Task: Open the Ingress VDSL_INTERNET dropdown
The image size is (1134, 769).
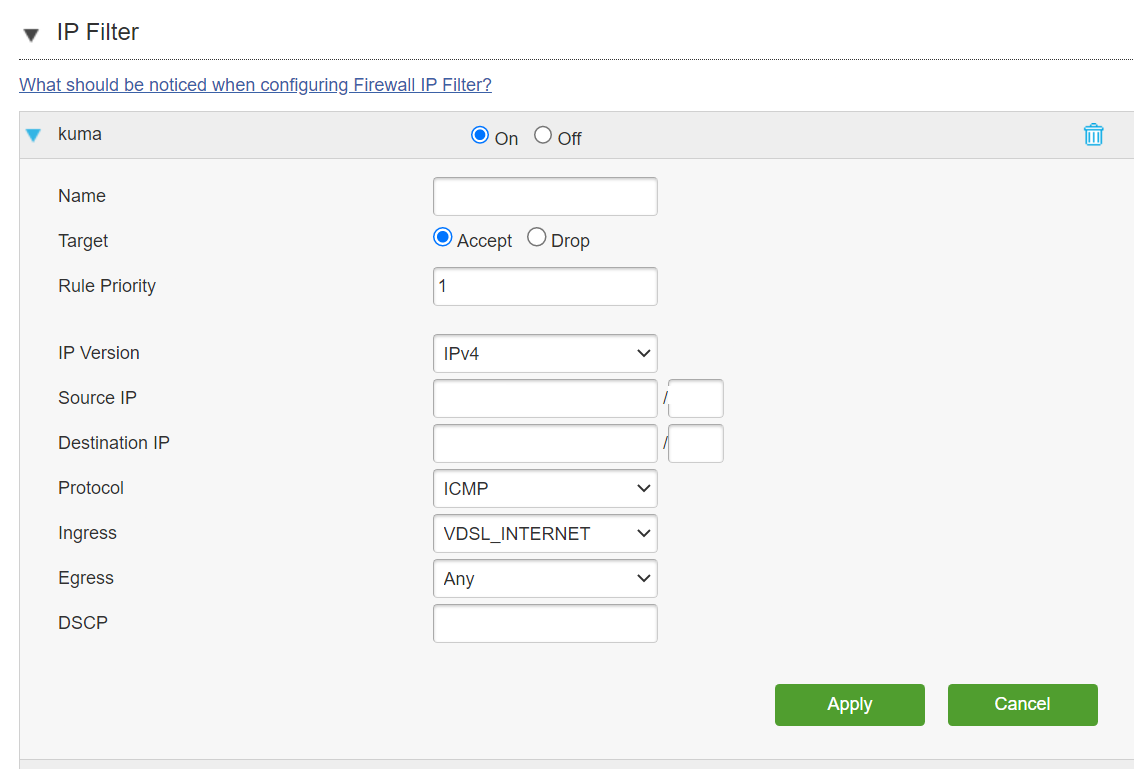Action: [545, 533]
